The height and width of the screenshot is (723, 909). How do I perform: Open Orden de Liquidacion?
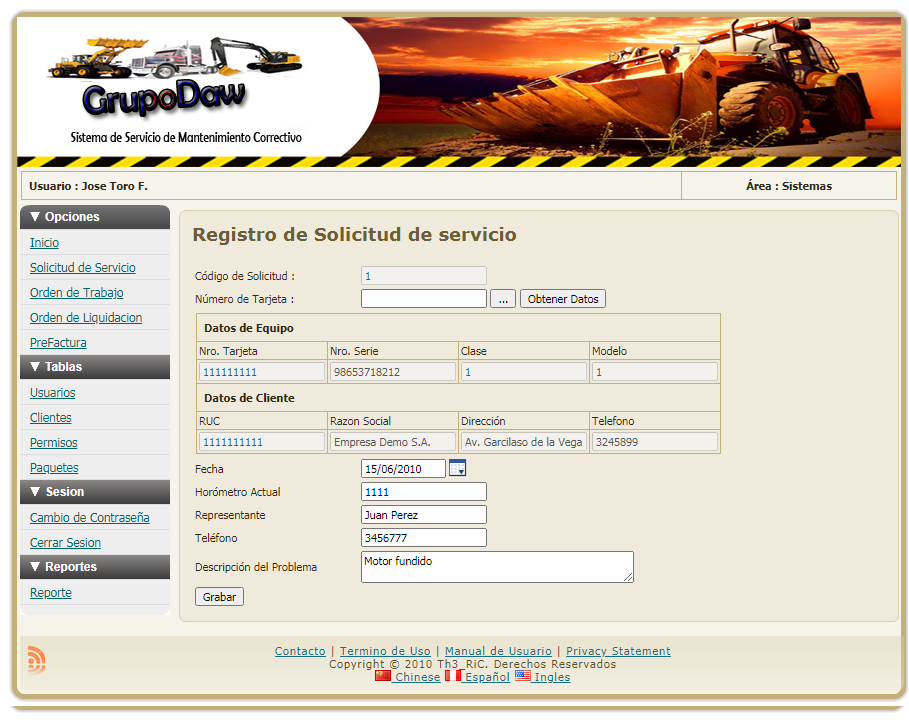pyautogui.click(x=86, y=318)
